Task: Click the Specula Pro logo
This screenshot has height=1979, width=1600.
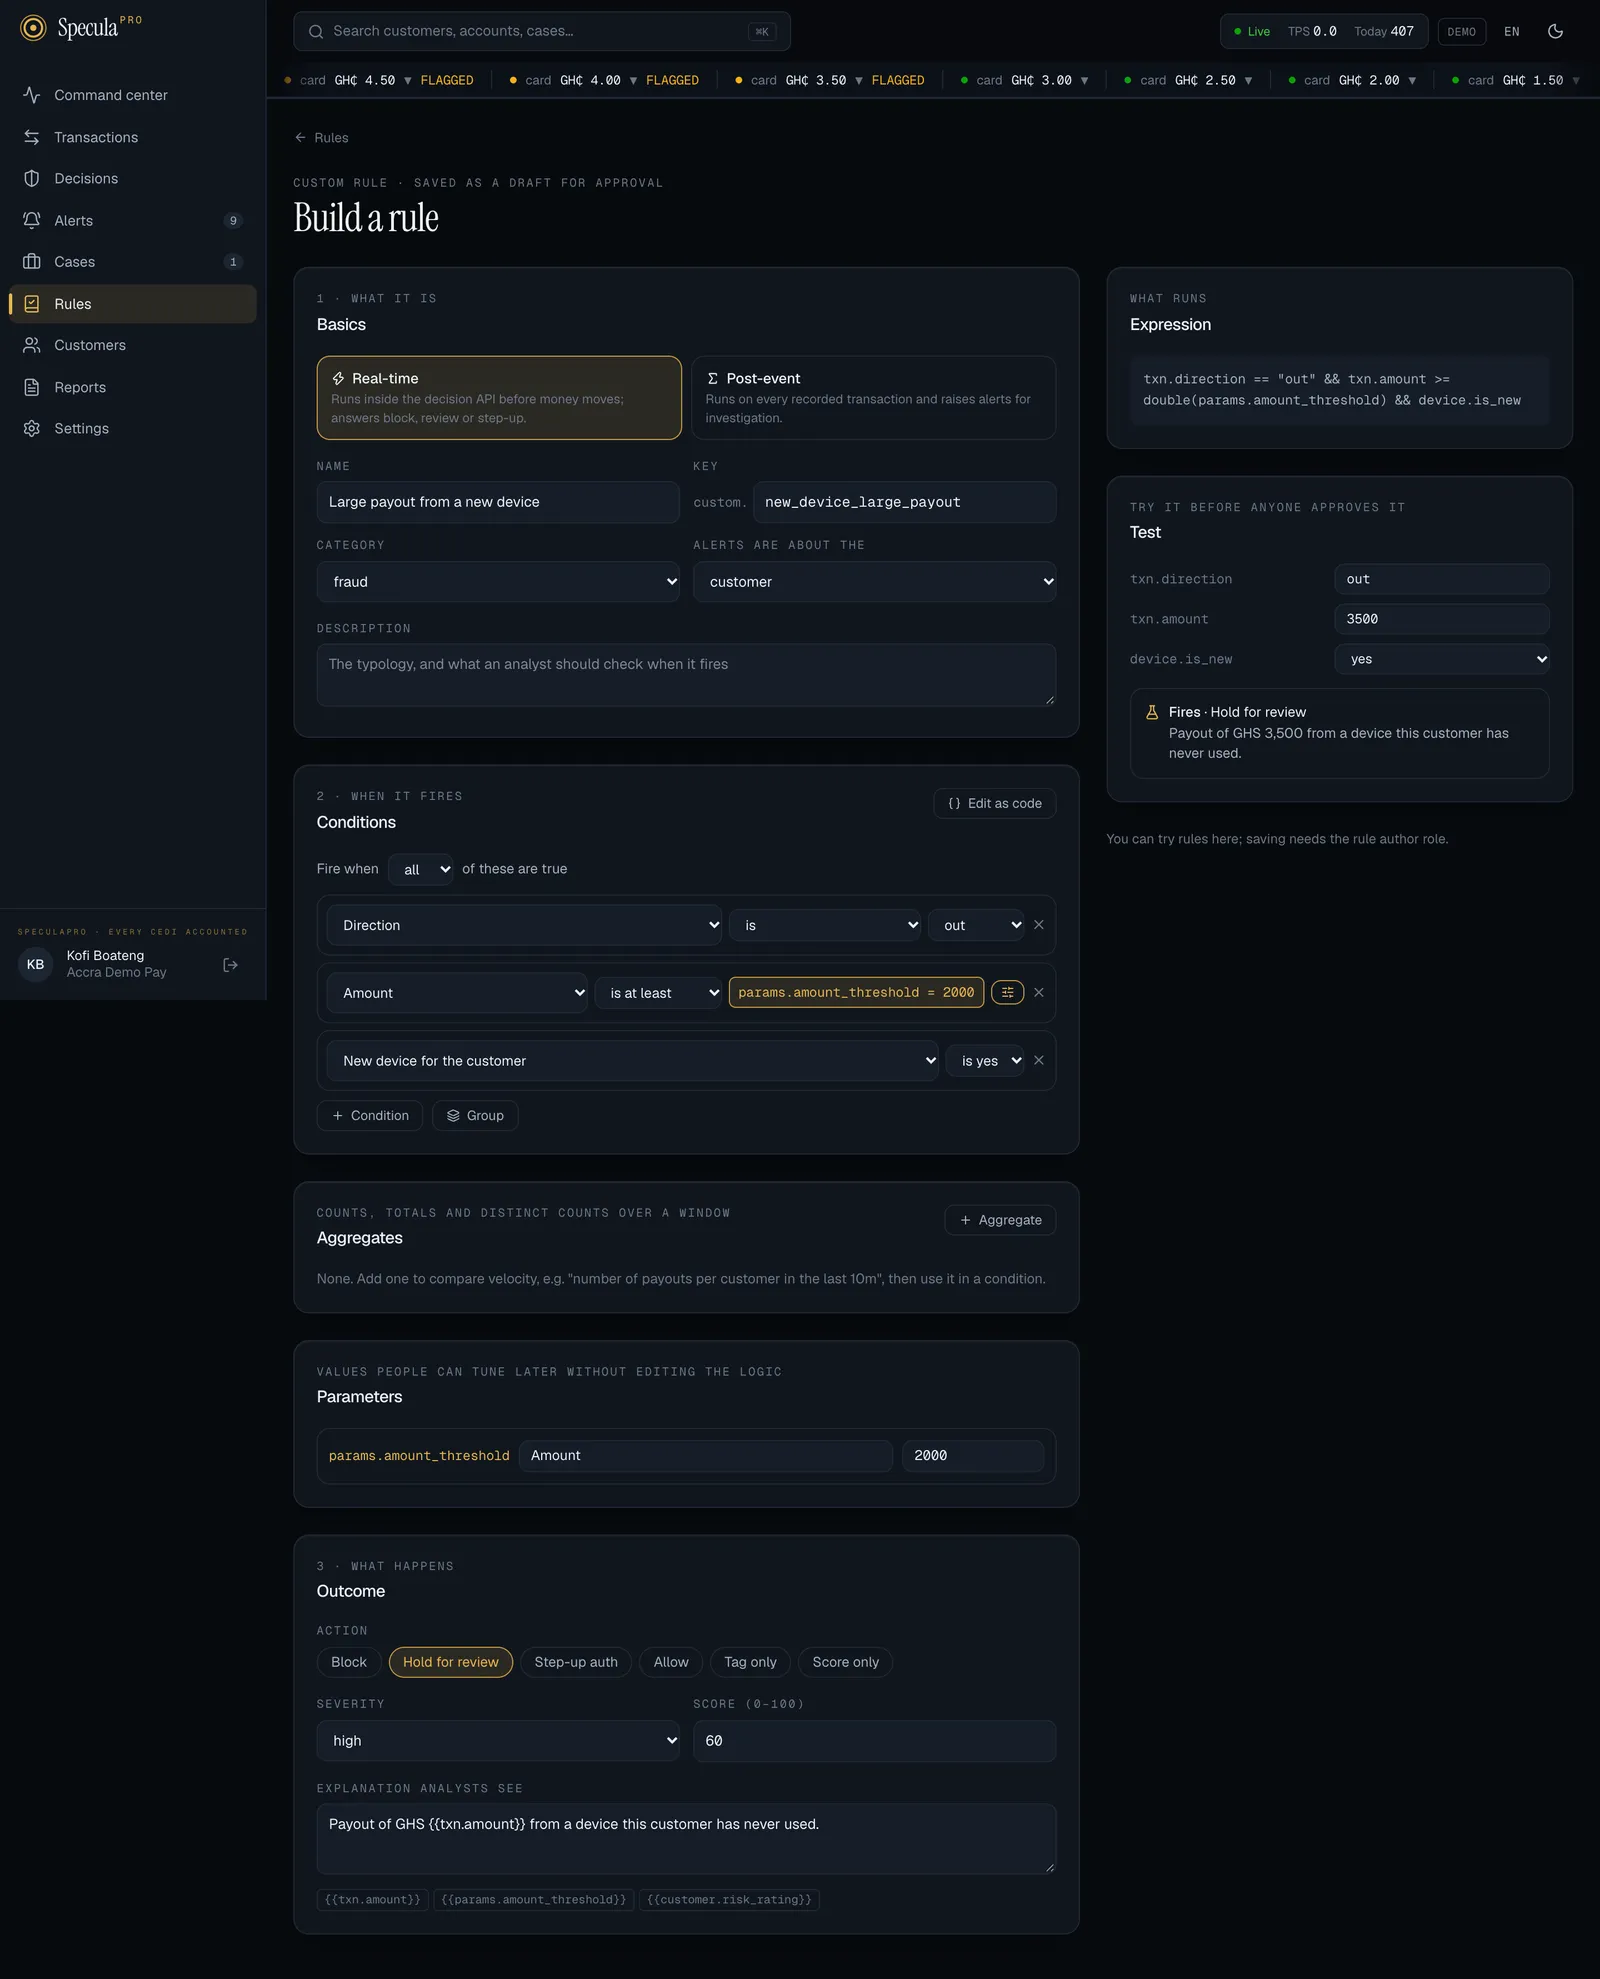Action: (x=81, y=28)
